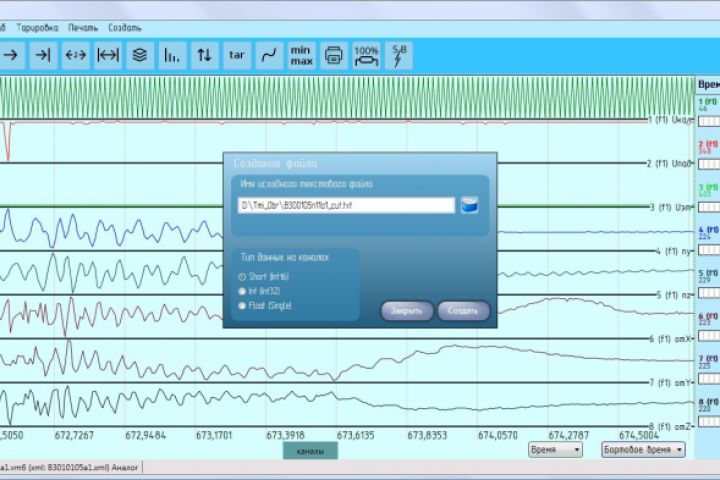
Task: Click the value box under channel '4 (f1)'
Action: coord(709,250)
